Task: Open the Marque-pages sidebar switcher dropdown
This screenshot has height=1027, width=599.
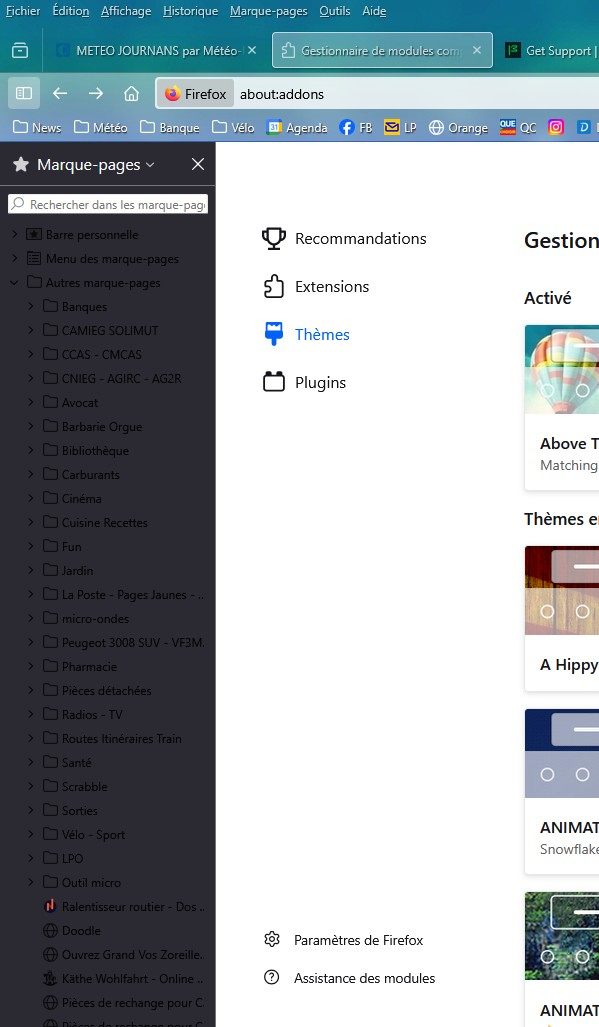Action: (95, 164)
